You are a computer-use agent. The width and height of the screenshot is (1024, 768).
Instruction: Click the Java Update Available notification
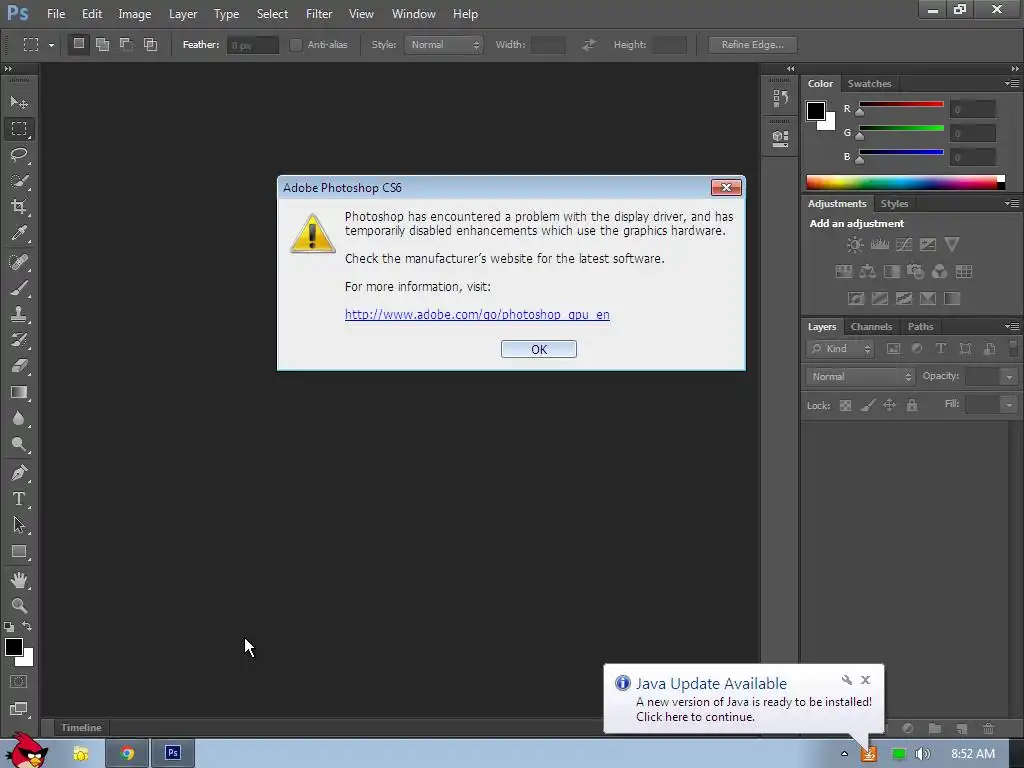pos(743,699)
